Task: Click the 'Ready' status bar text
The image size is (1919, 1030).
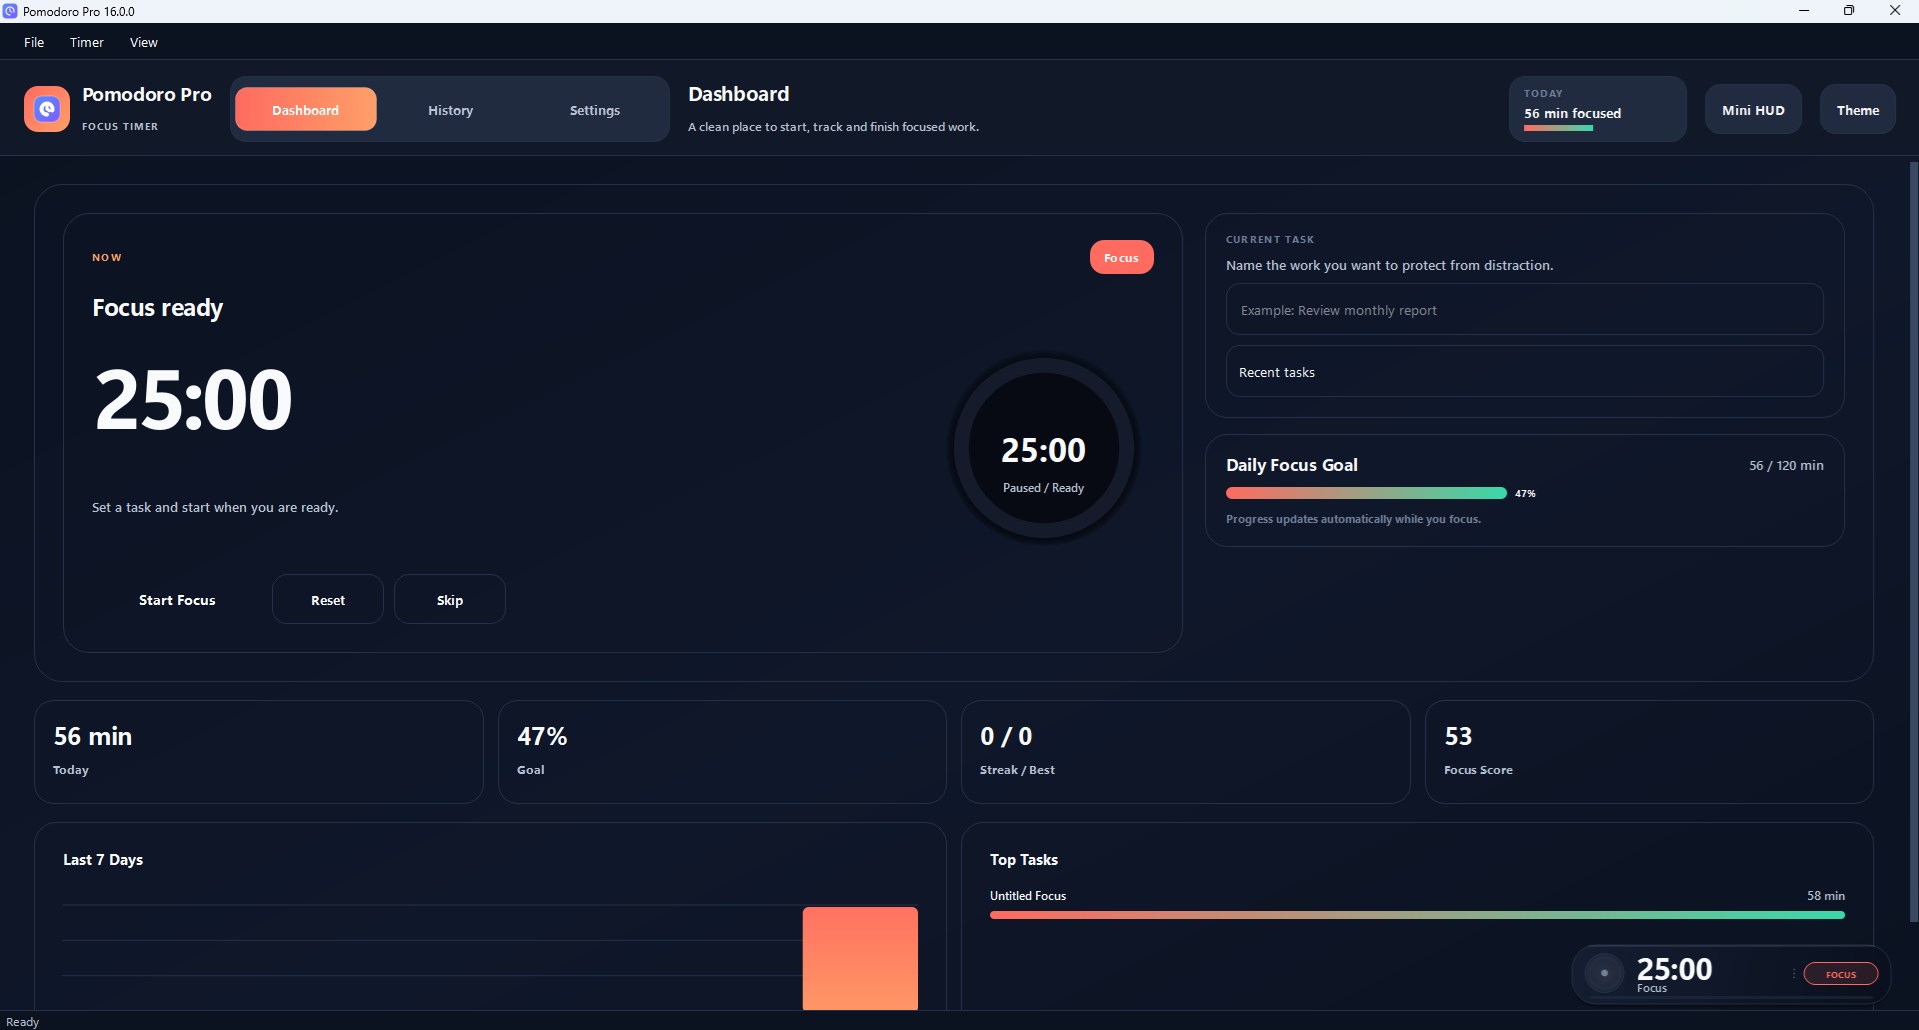Action: point(22,1022)
